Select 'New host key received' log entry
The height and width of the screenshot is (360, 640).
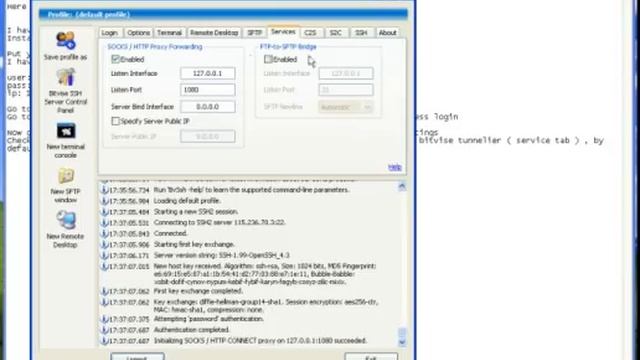[x=264, y=274]
